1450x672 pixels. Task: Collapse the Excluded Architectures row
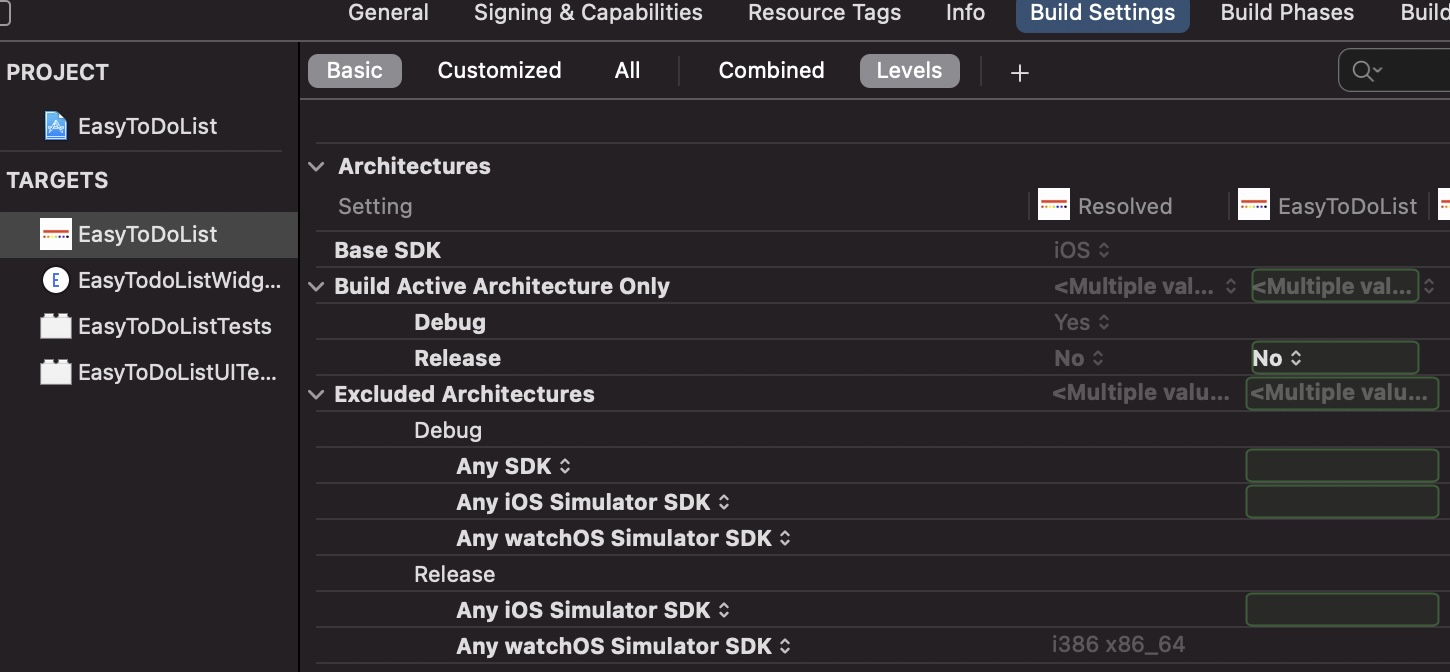pyautogui.click(x=317, y=394)
